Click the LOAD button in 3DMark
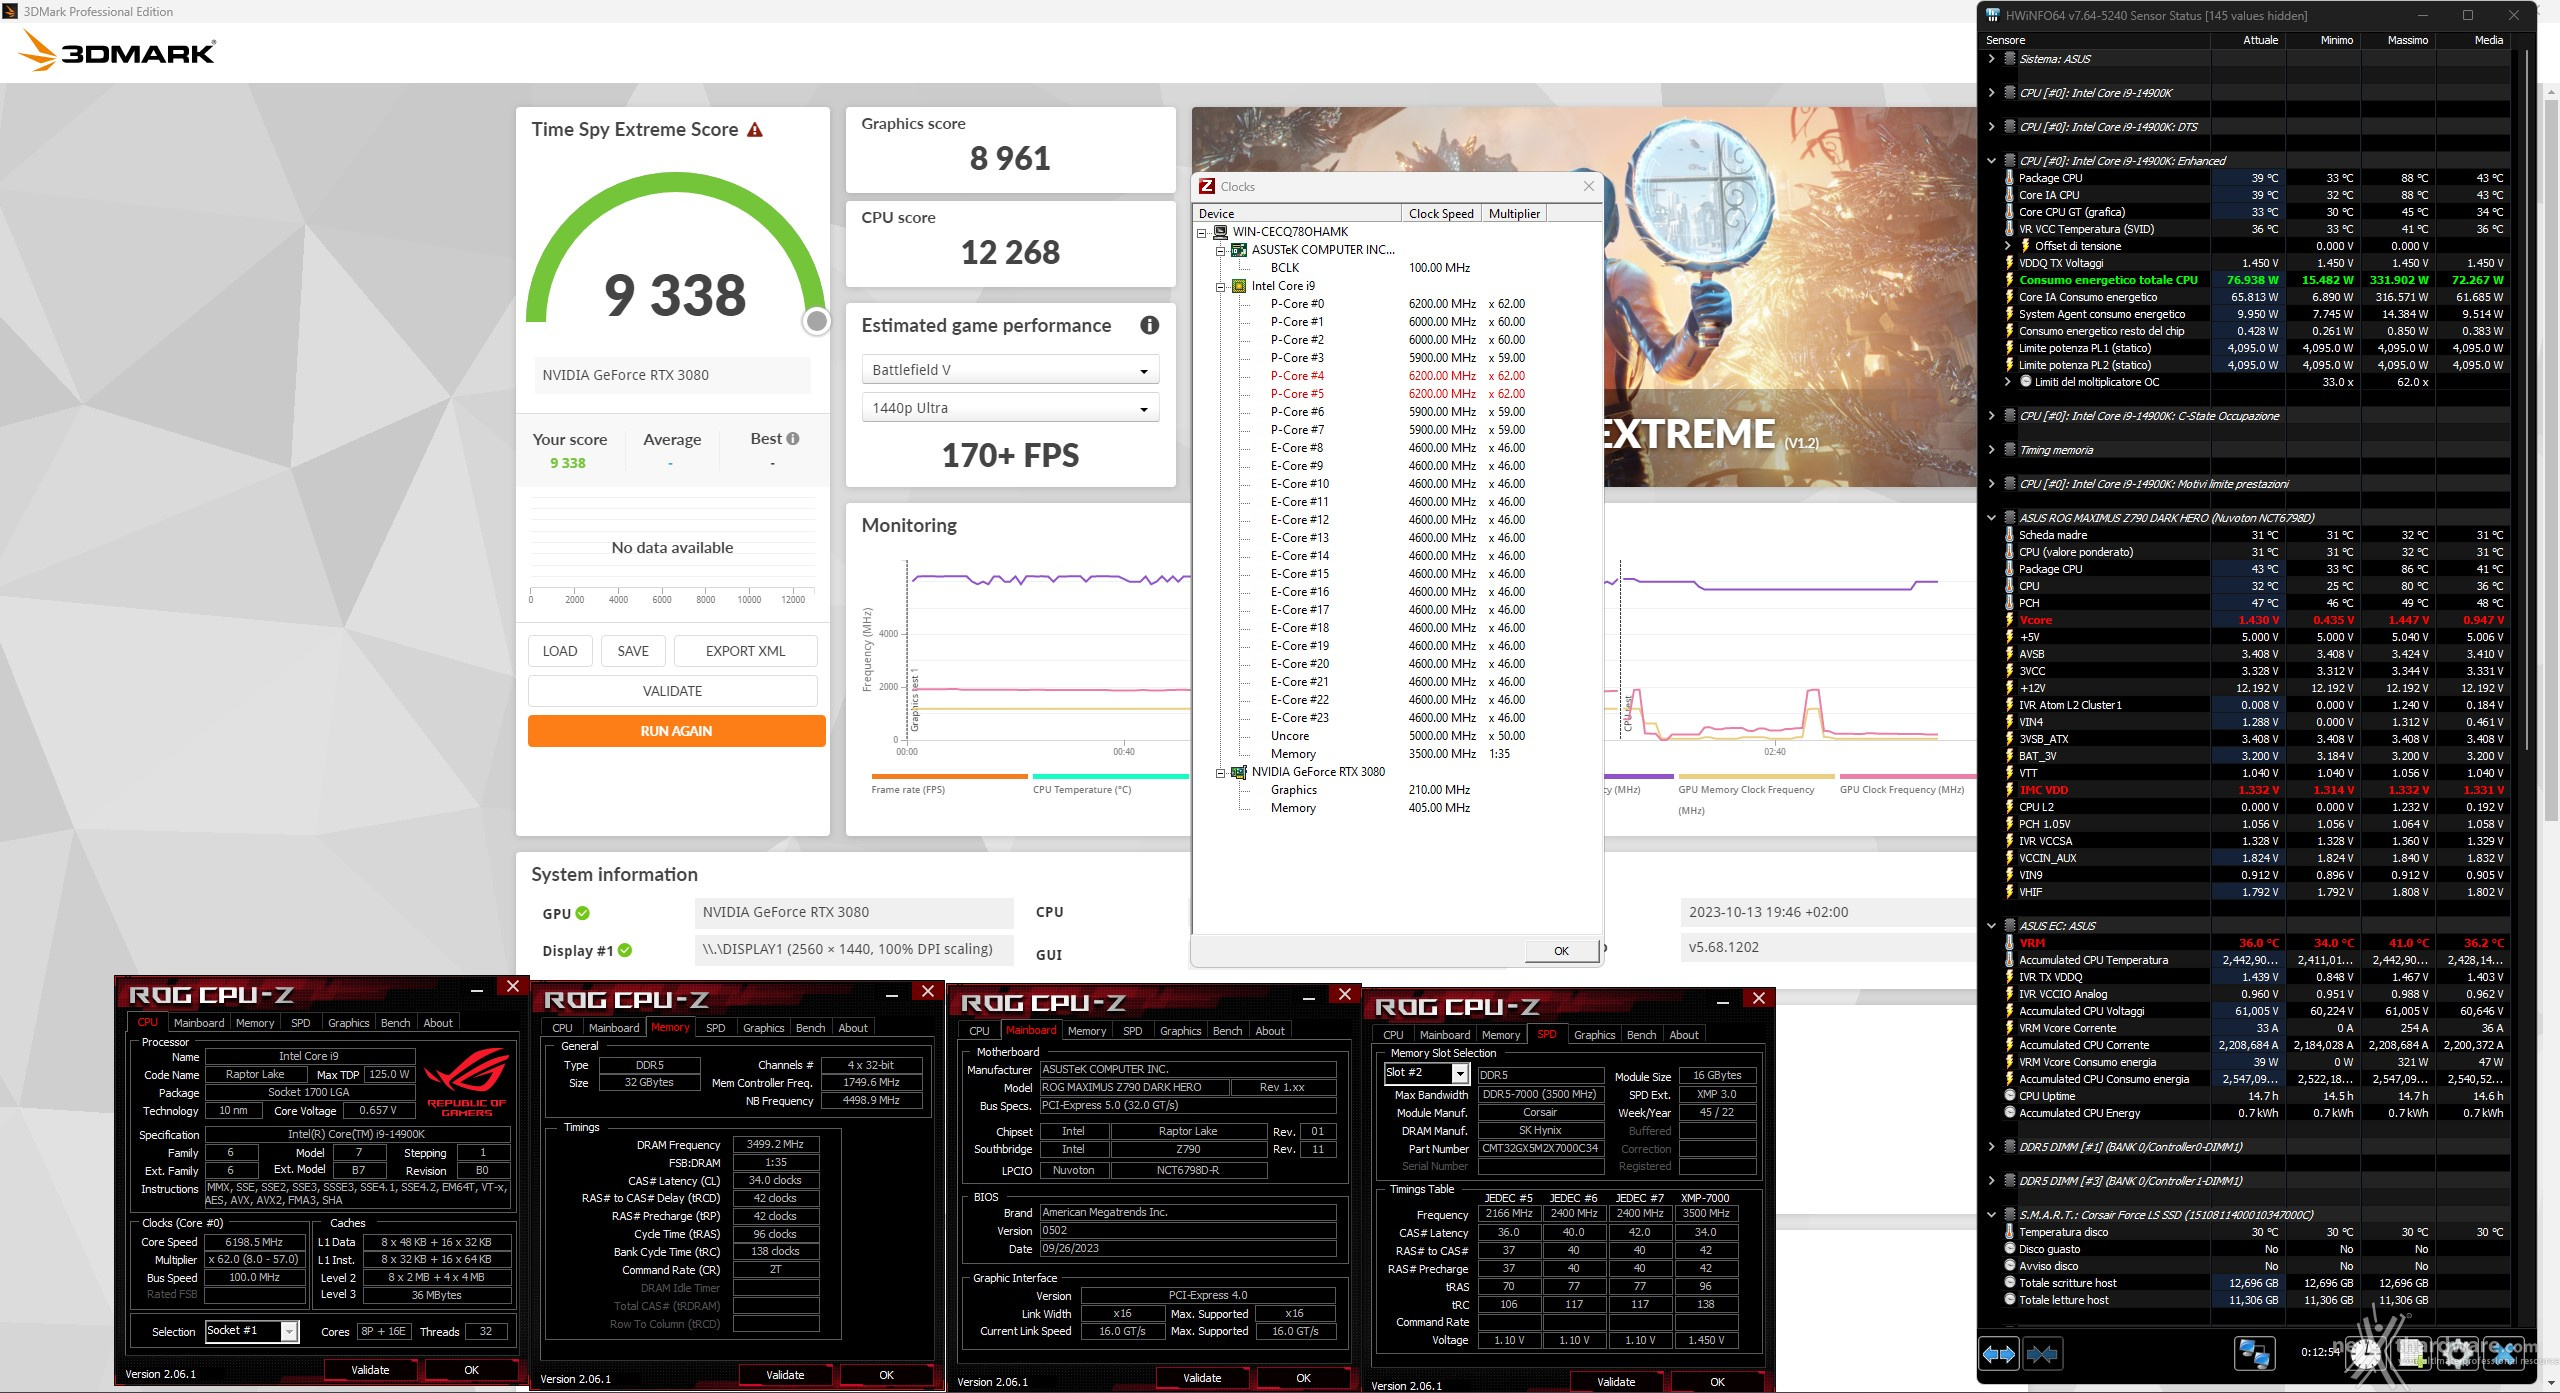This screenshot has height=1393, width=2560. pyautogui.click(x=560, y=651)
